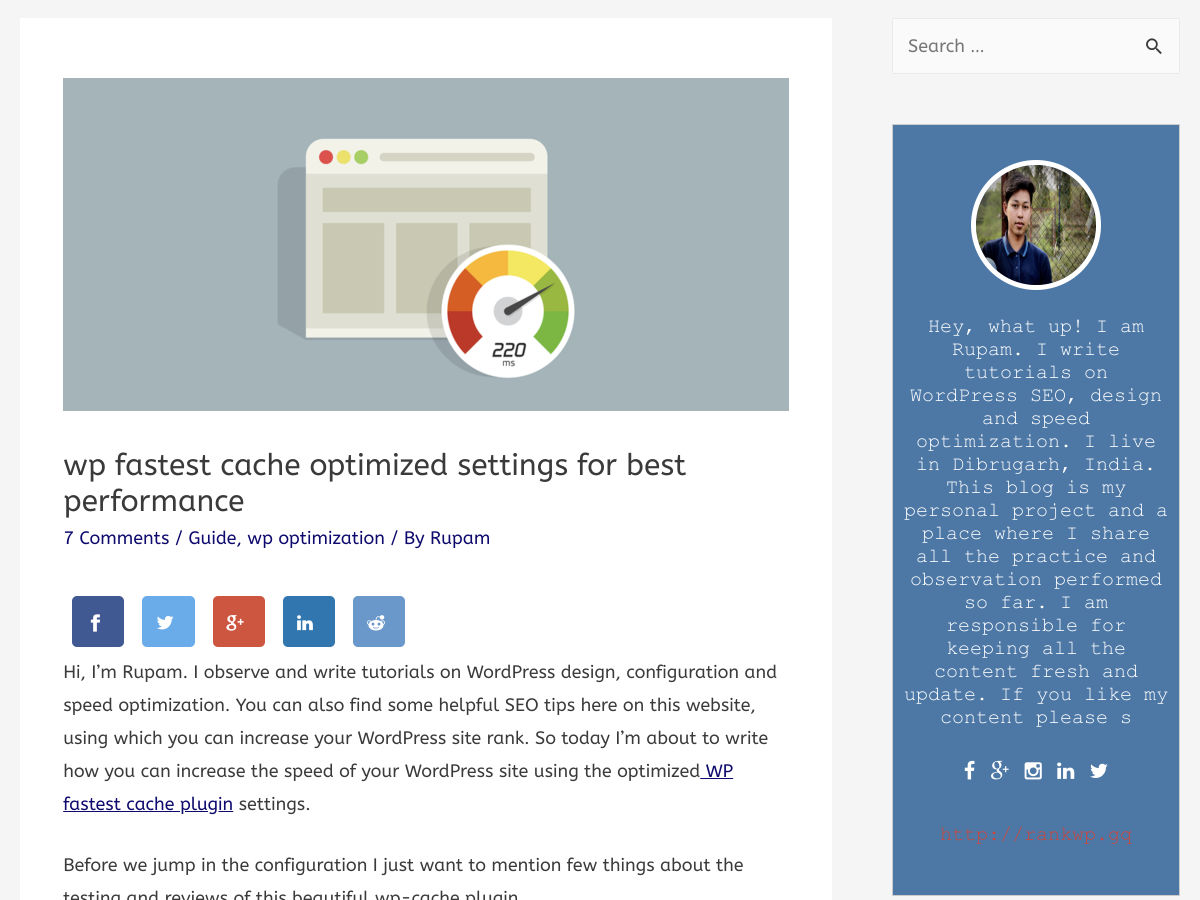1200x900 pixels.
Task: View posts by author Rupam
Action: pyautogui.click(x=460, y=538)
